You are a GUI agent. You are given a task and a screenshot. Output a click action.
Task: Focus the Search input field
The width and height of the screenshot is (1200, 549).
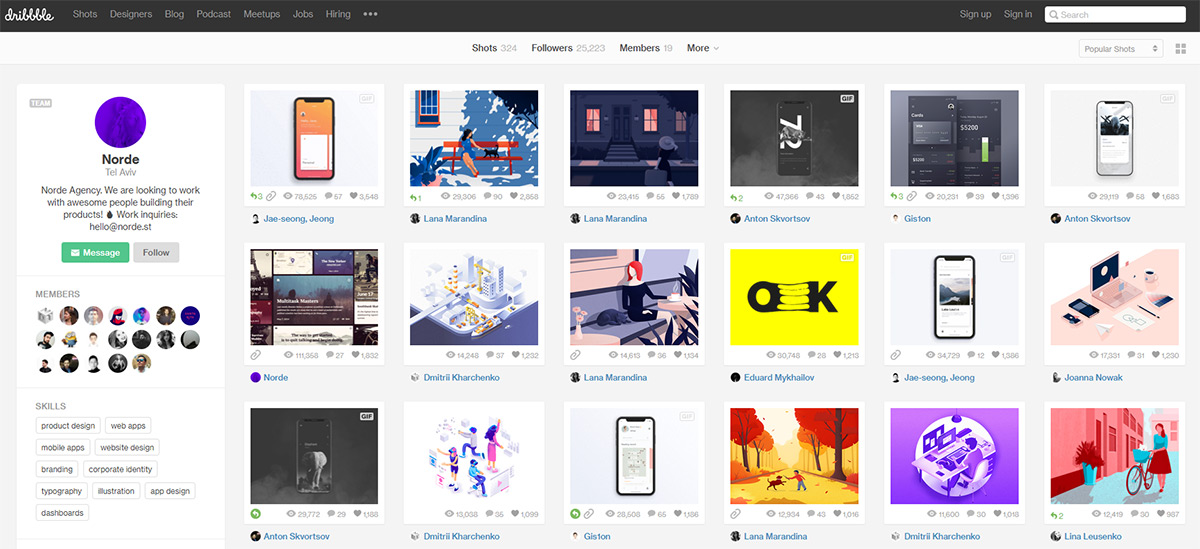click(1120, 14)
